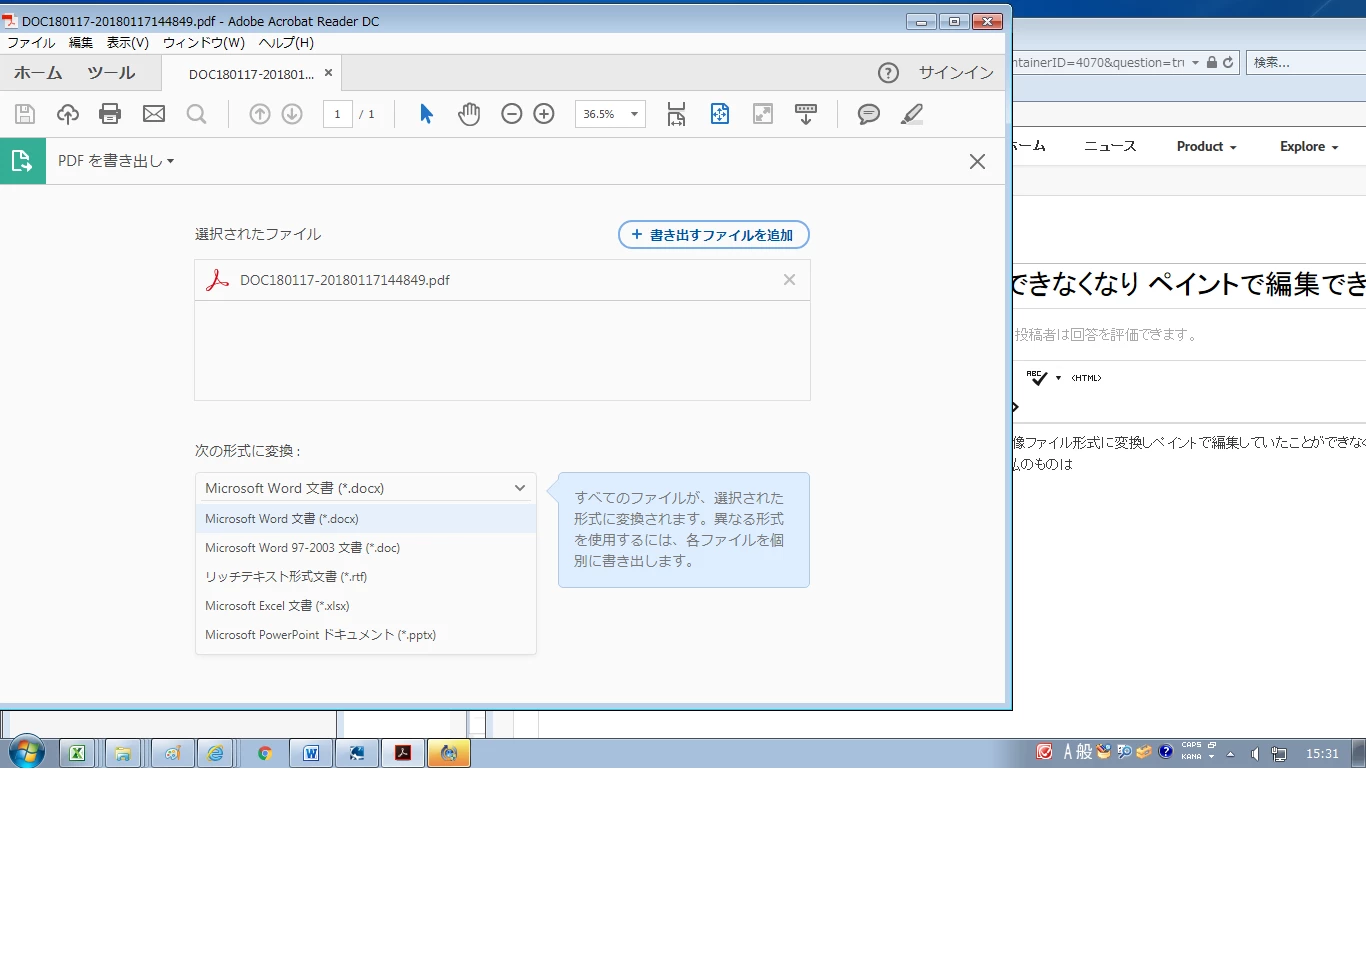Screen dimensions: 1366x980
Task: Zoom in with plus icon
Action: point(544,114)
